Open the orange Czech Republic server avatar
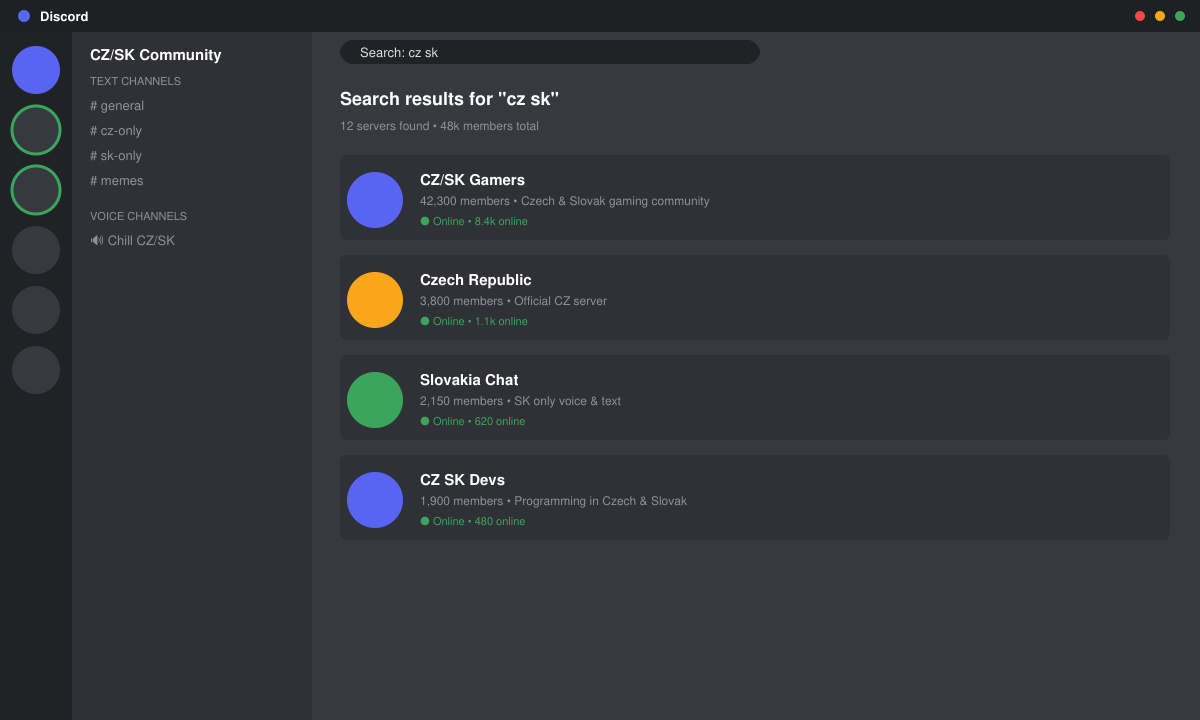 (x=375, y=300)
